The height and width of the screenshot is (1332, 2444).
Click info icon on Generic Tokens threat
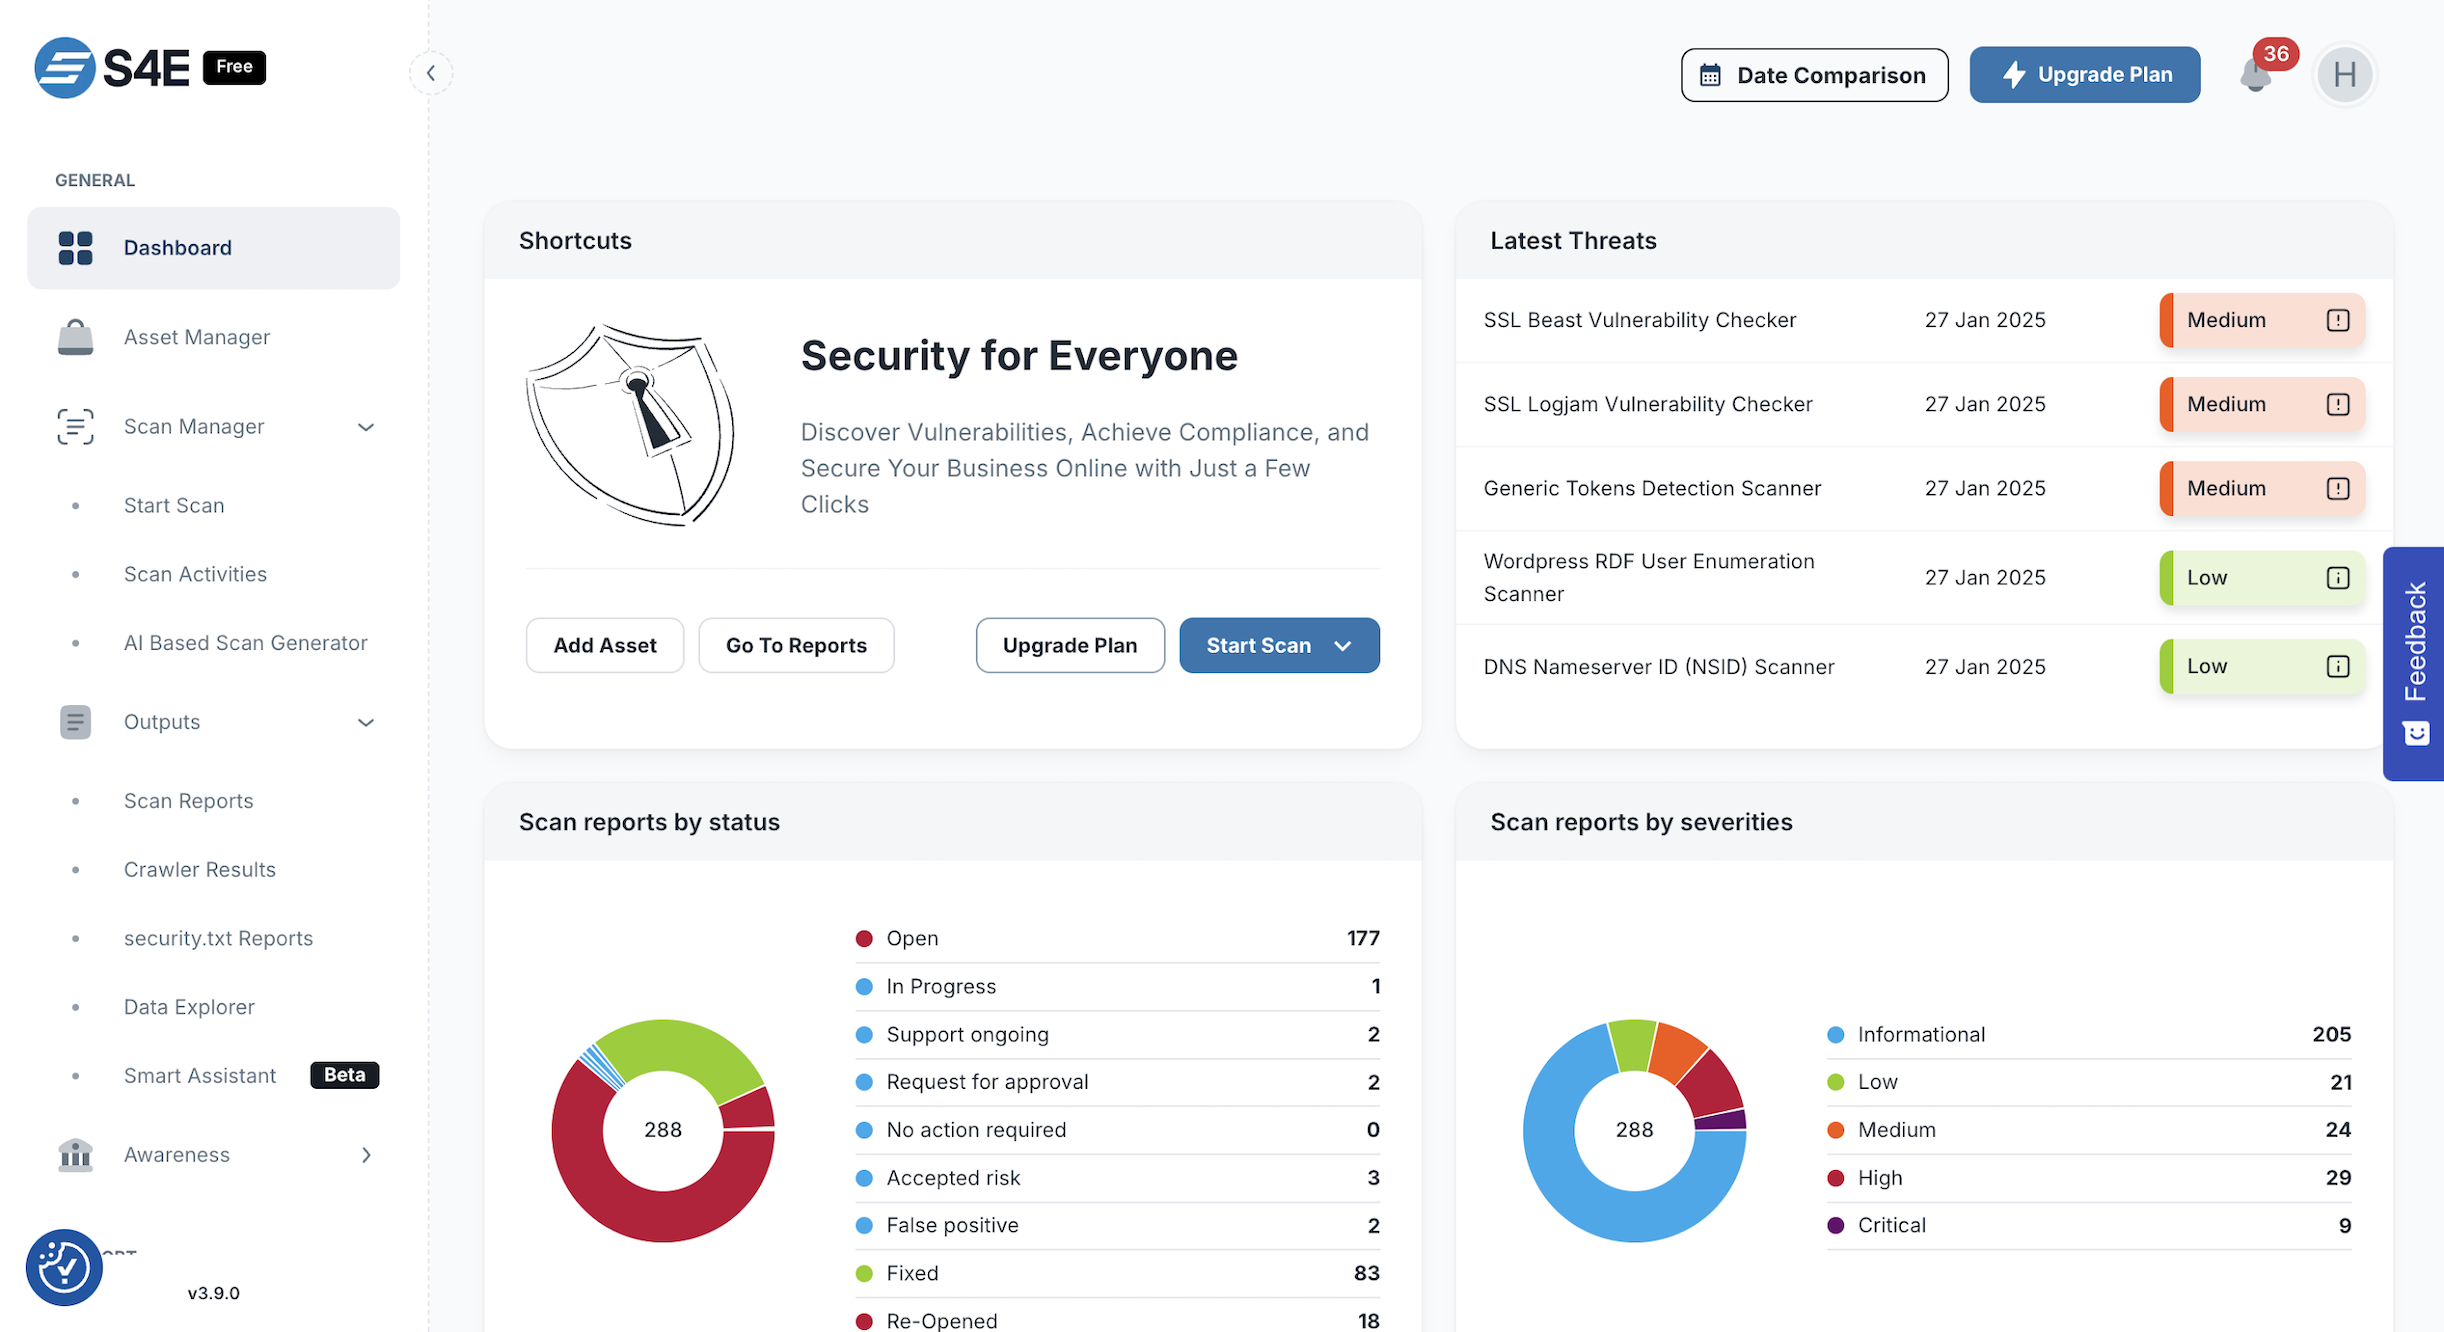tap(2337, 489)
